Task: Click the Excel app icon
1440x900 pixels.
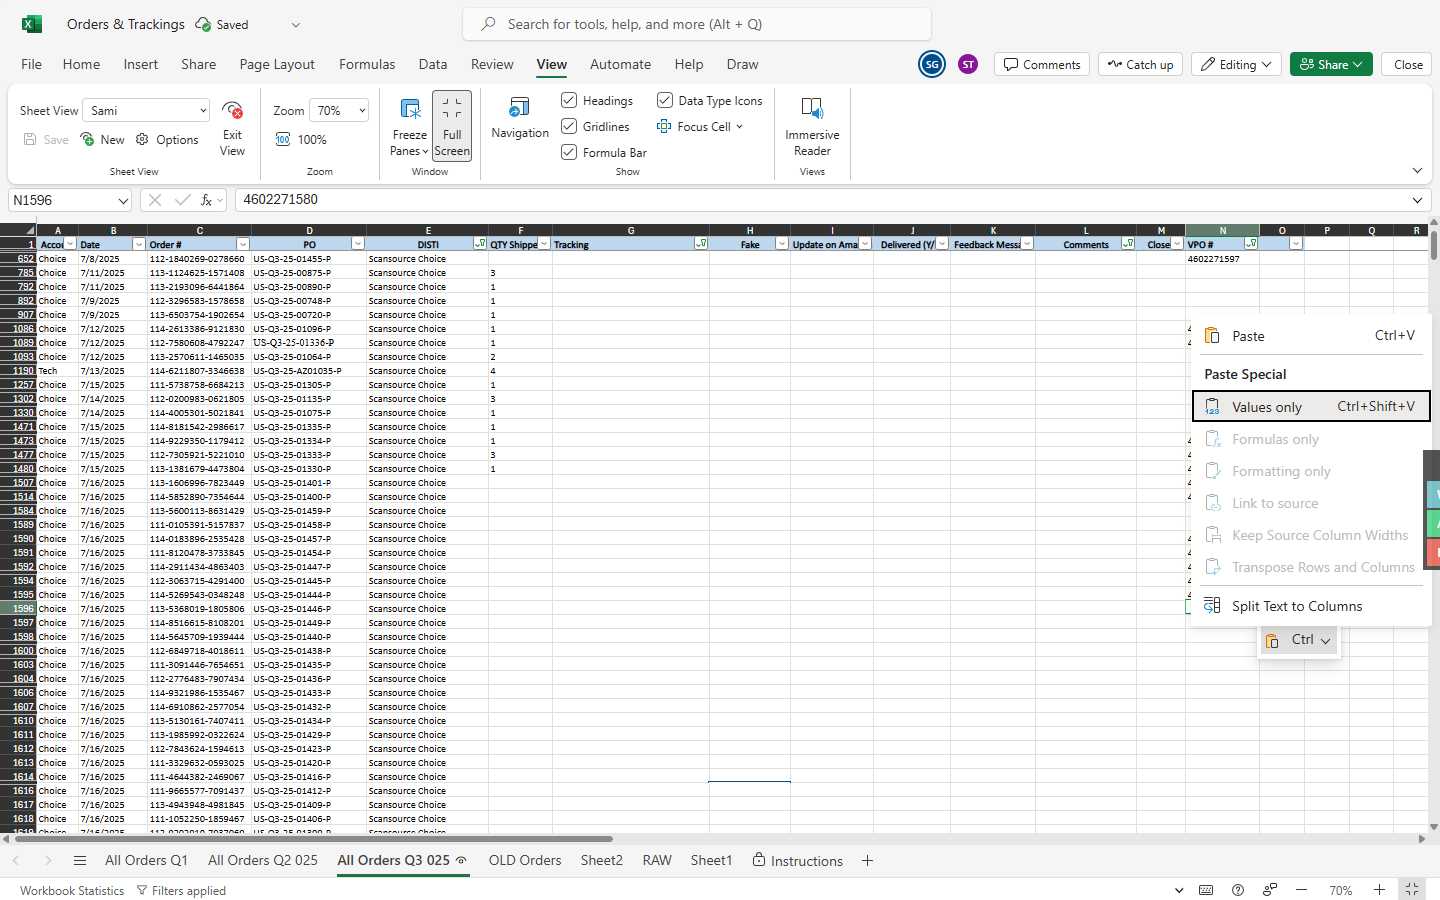Action: [32, 24]
